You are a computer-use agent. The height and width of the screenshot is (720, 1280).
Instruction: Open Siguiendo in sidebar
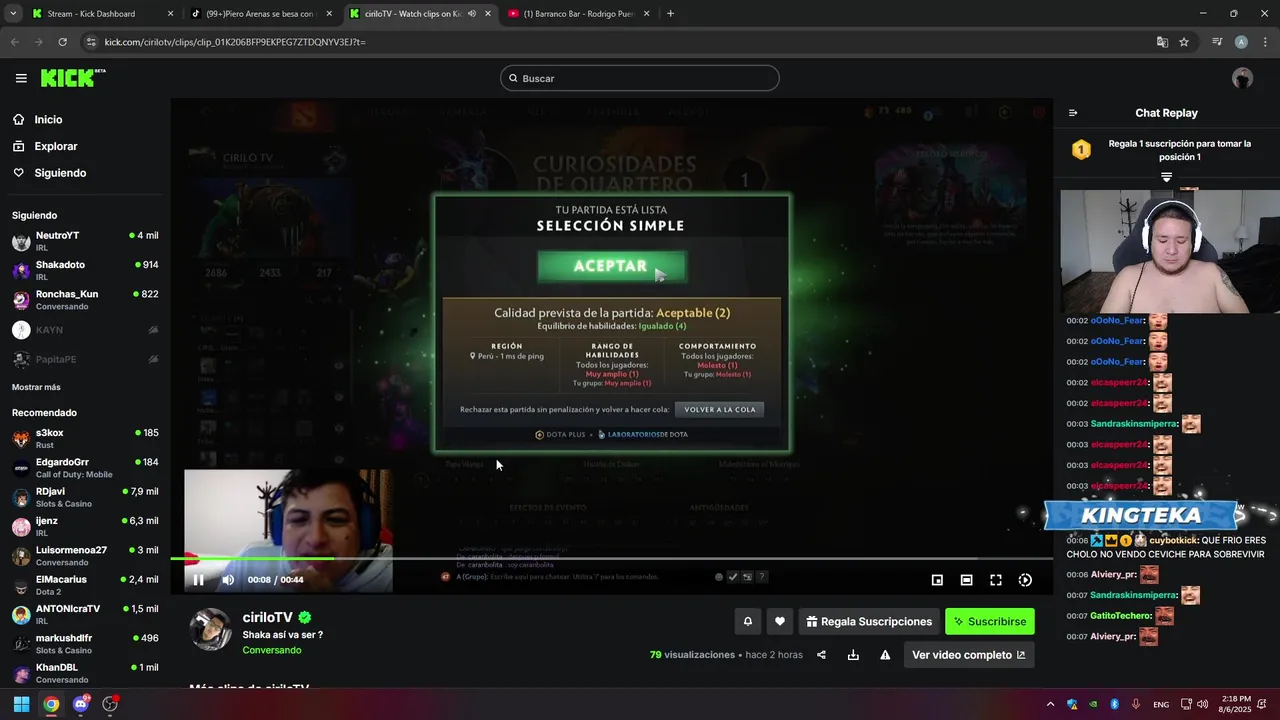pos(60,173)
